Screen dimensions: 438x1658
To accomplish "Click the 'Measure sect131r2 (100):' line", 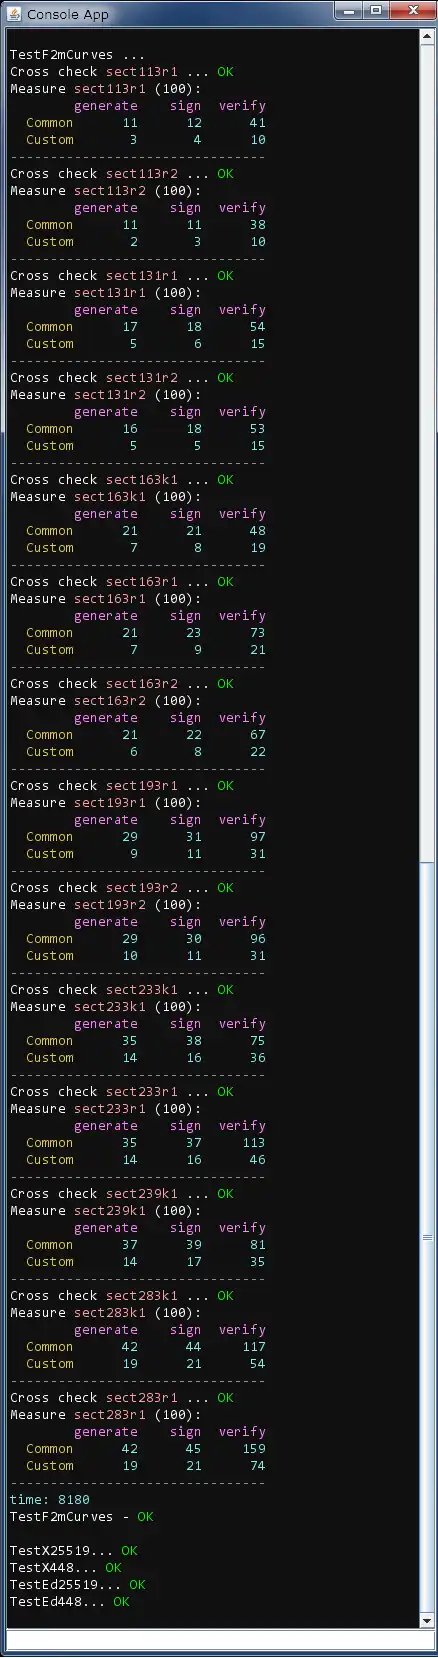I will click(106, 395).
